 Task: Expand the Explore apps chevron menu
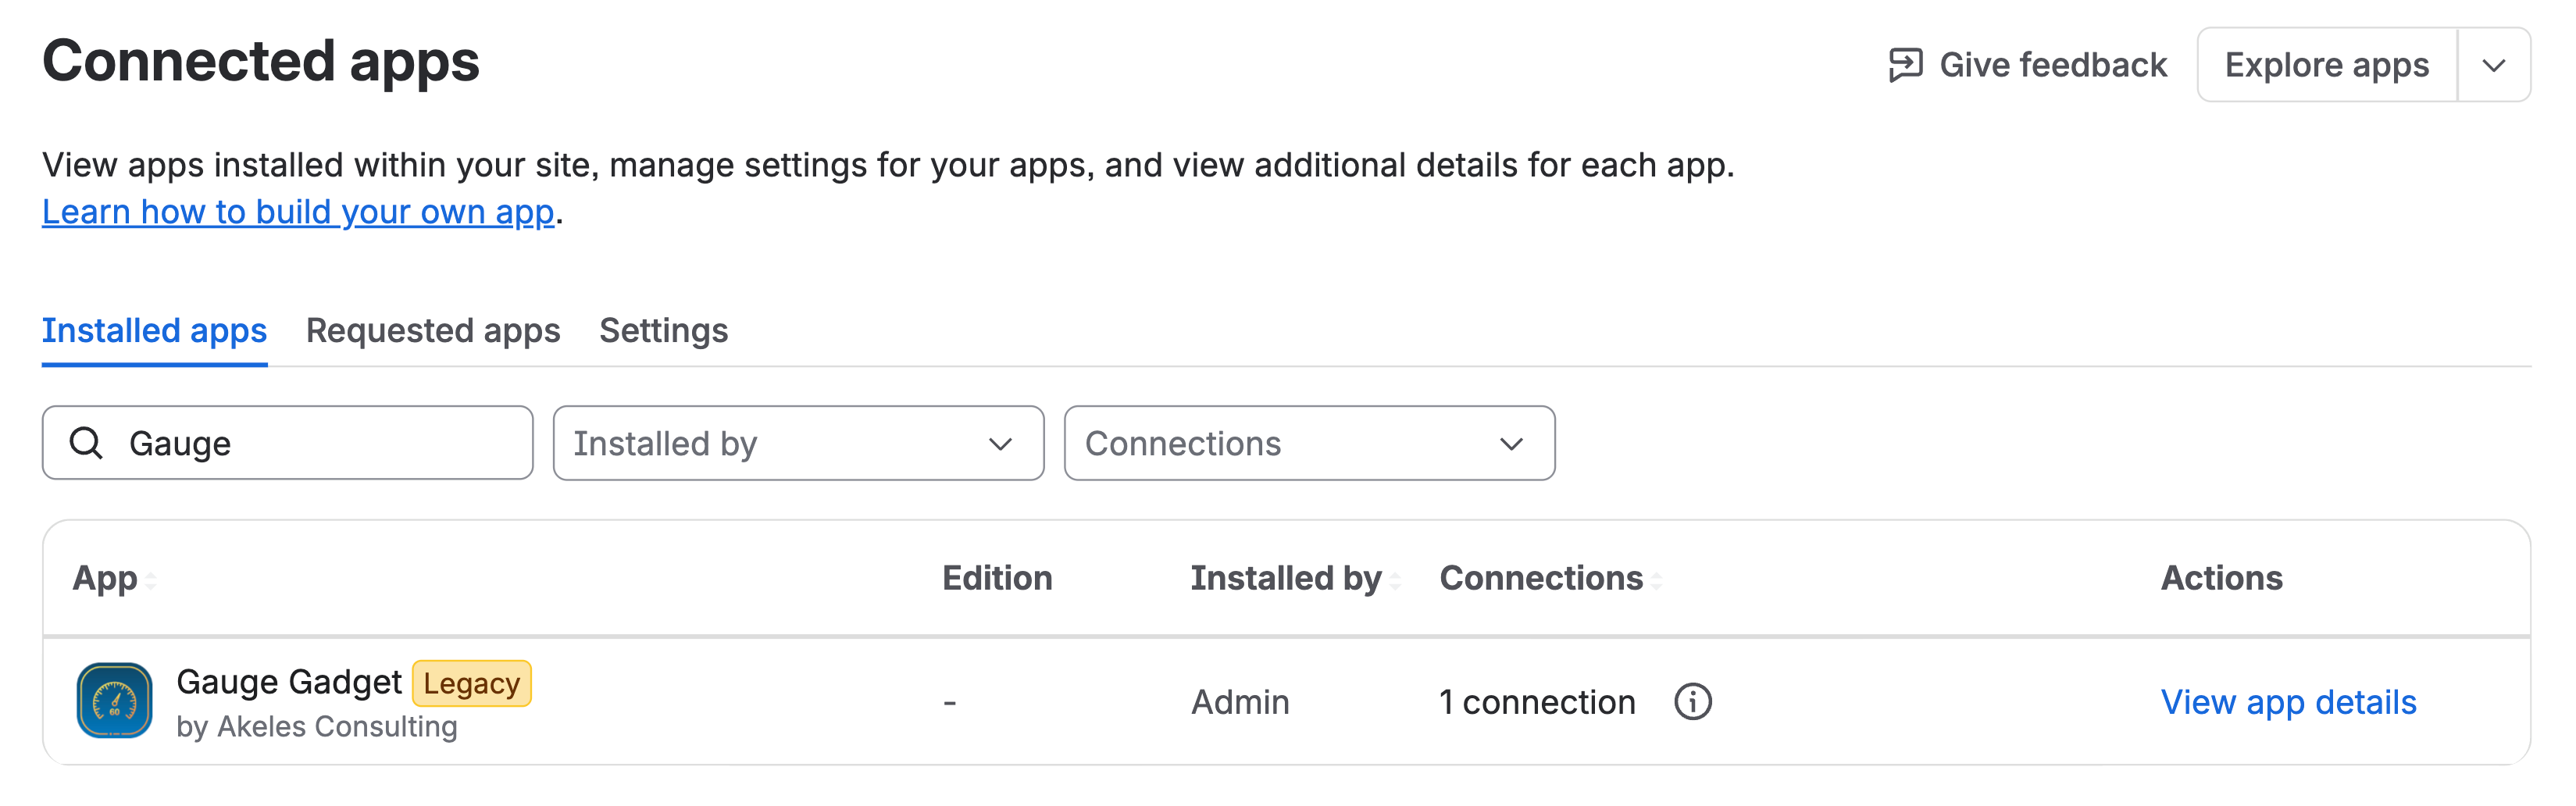point(2493,65)
